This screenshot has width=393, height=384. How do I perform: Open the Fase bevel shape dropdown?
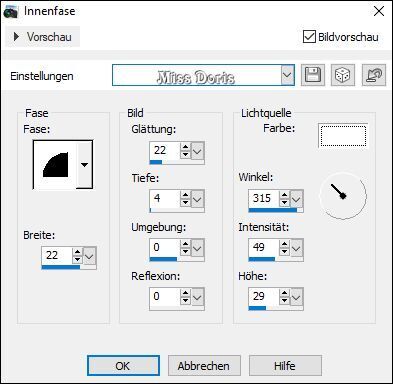84,164
